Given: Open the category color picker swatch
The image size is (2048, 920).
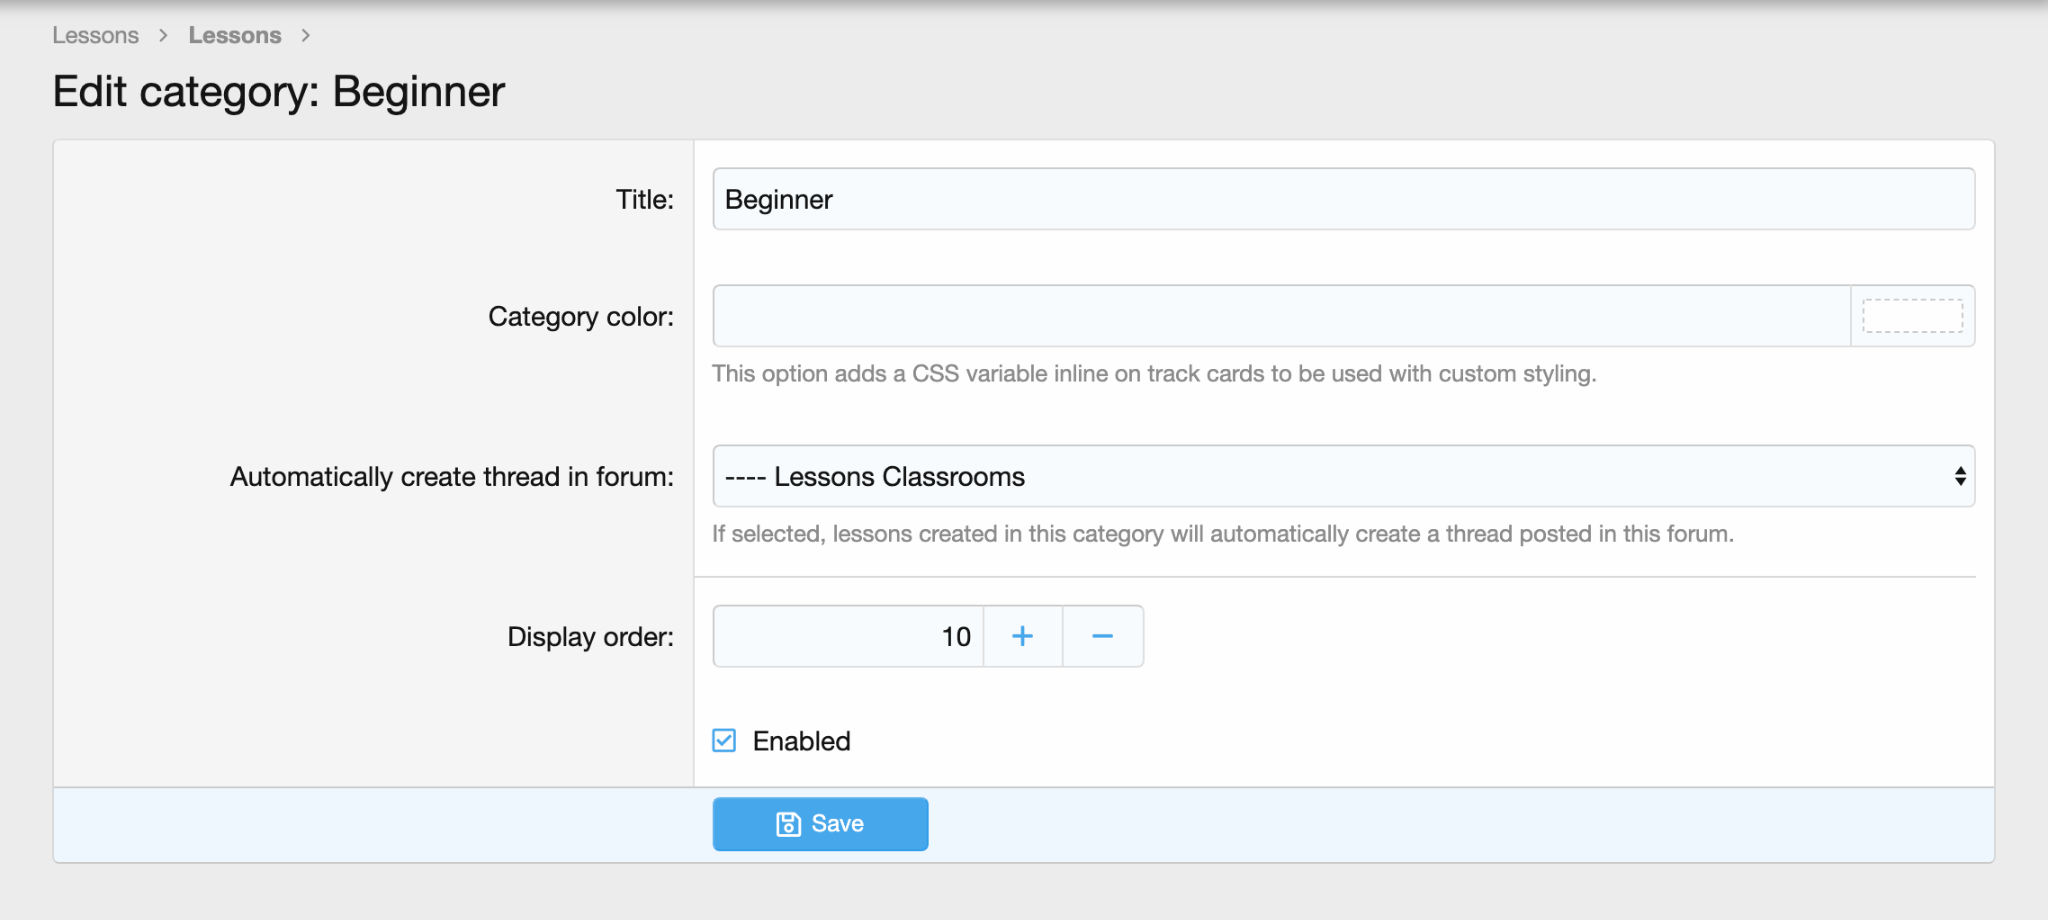Looking at the screenshot, I should click(x=1911, y=316).
